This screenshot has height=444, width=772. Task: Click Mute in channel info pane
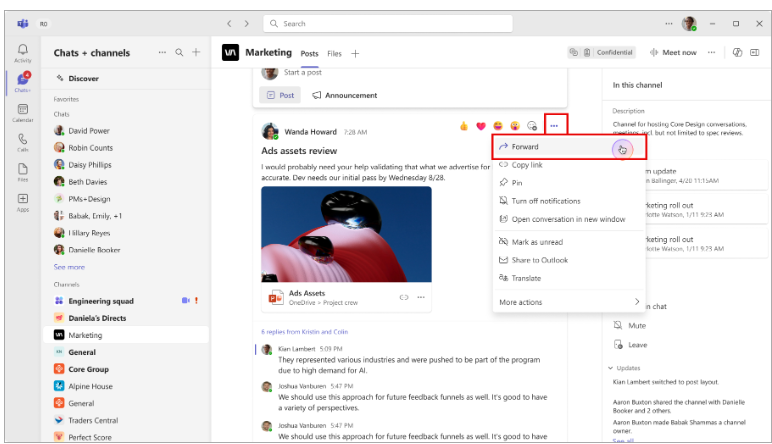click(x=630, y=325)
